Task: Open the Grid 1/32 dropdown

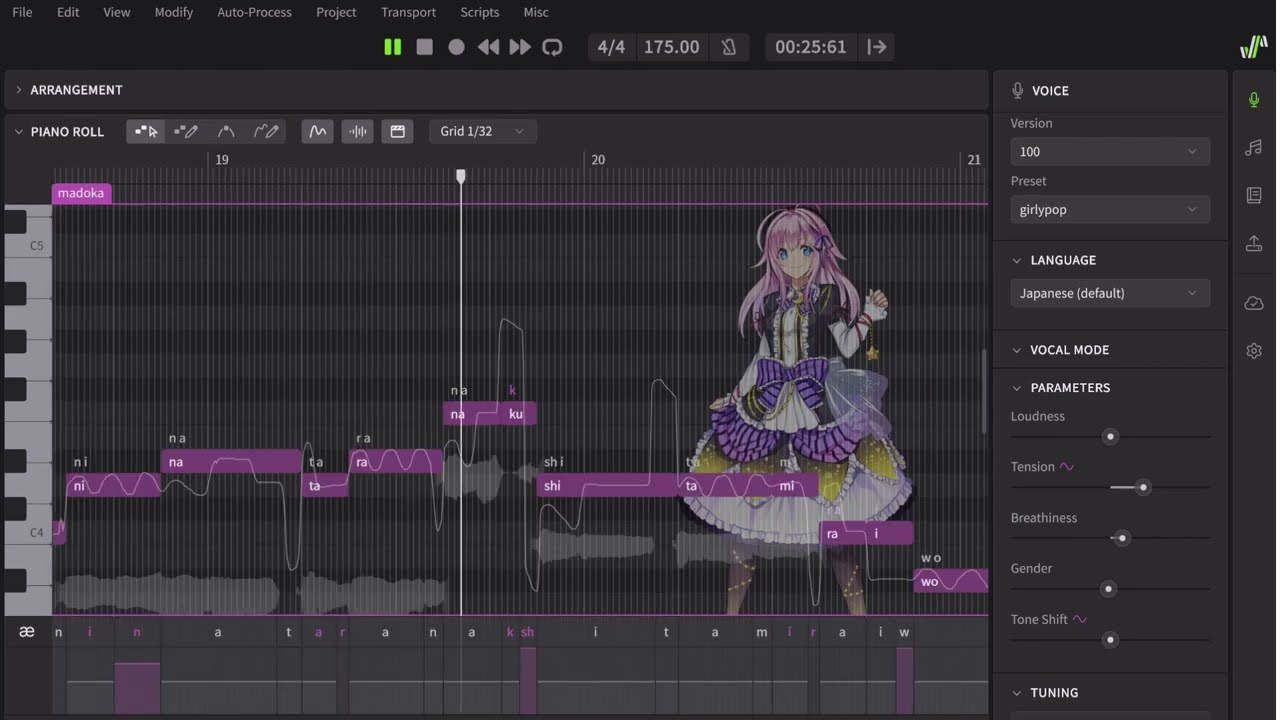Action: pyautogui.click(x=483, y=131)
